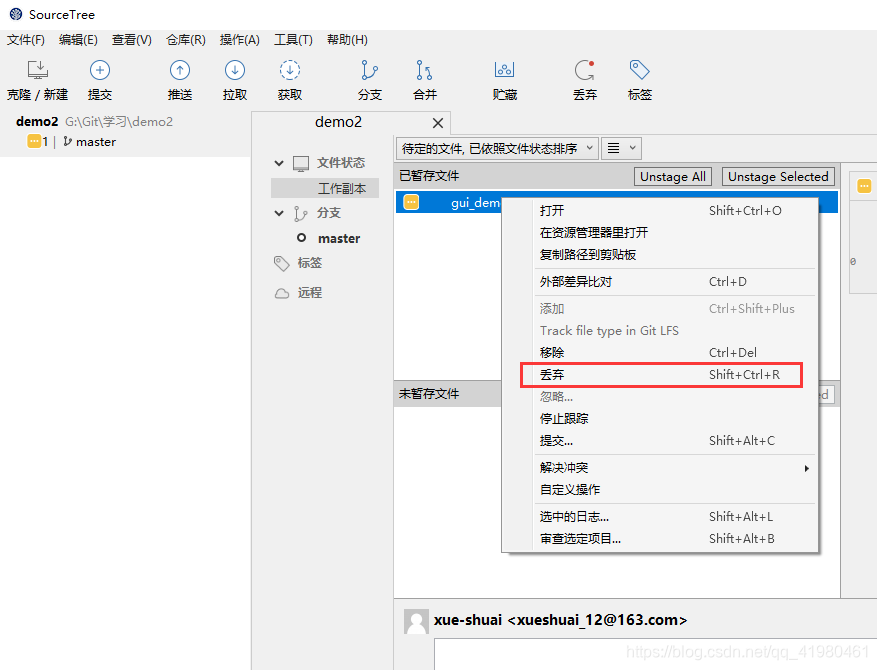The height and width of the screenshot is (670, 877).
Task: Choose 在资源管理器里打开 from context menu
Action: pyautogui.click(x=660, y=233)
